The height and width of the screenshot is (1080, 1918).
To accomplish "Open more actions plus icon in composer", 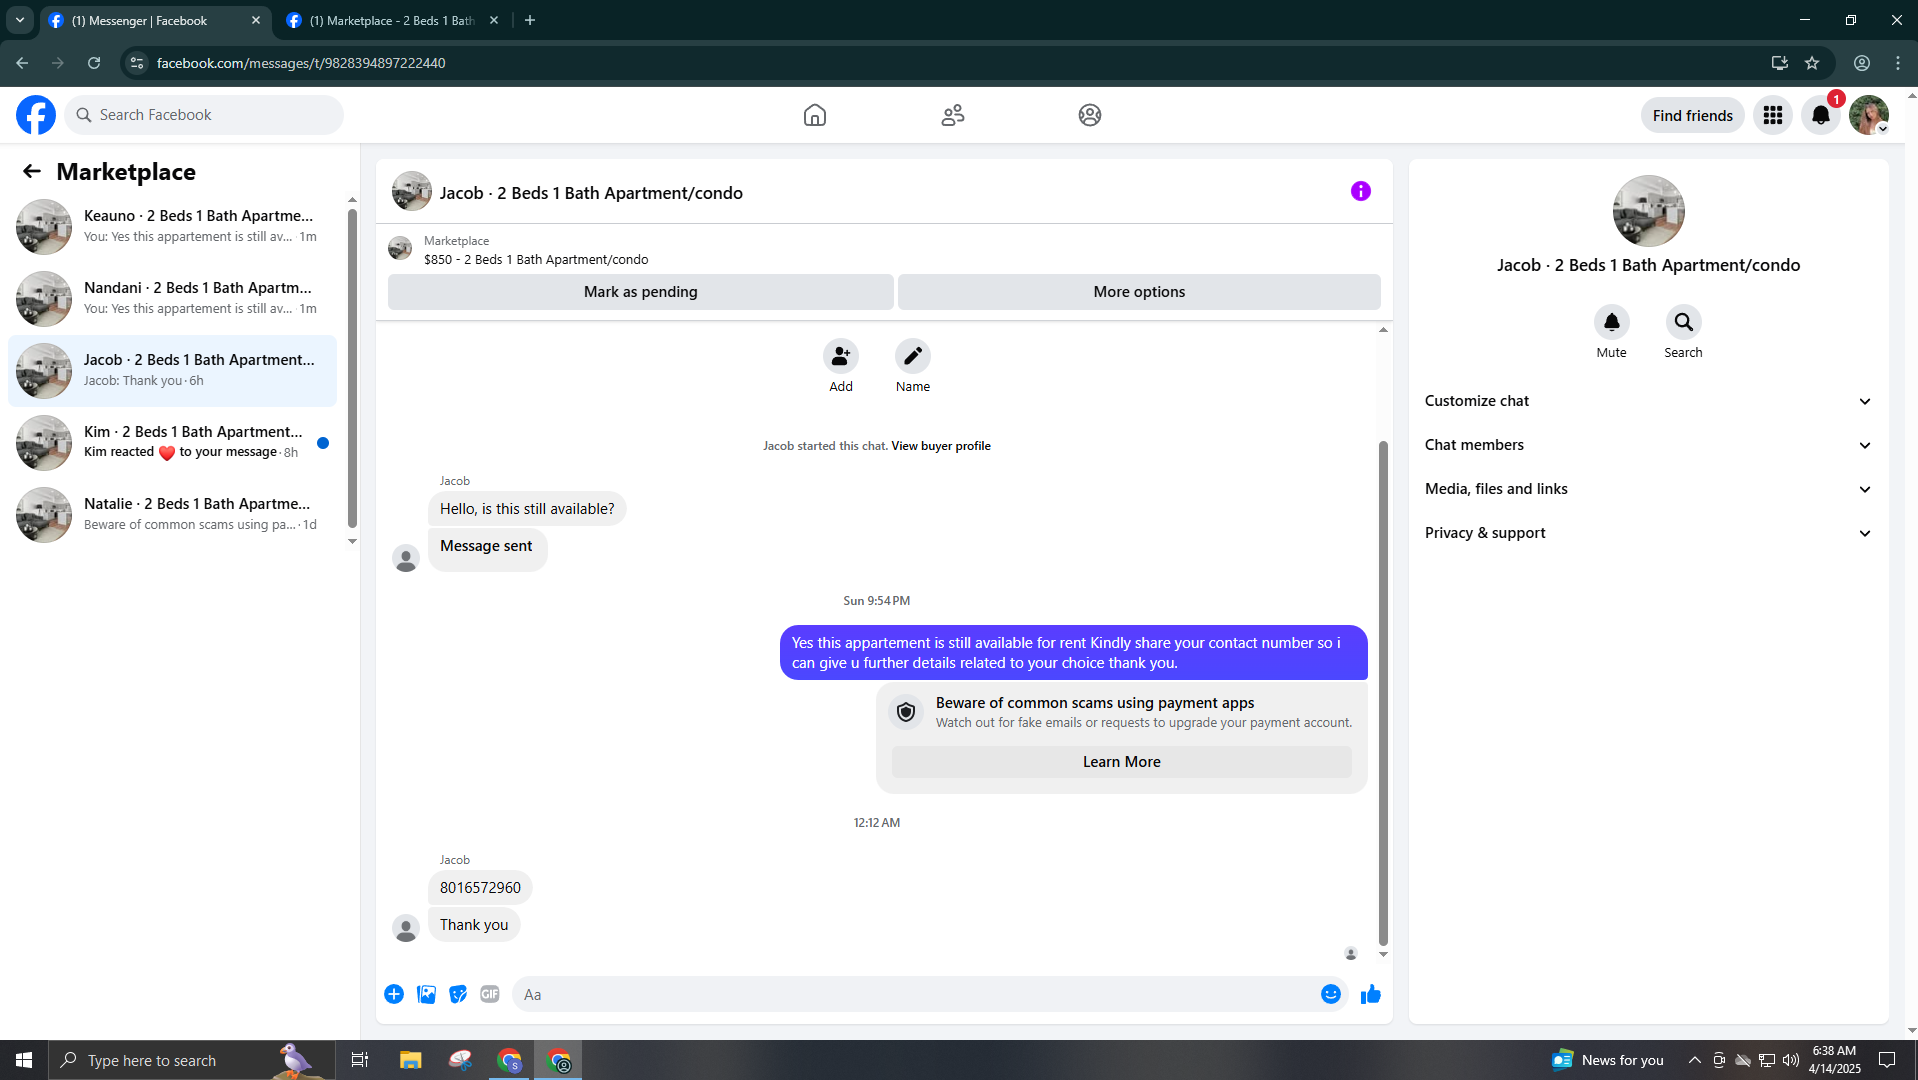I will tap(394, 994).
